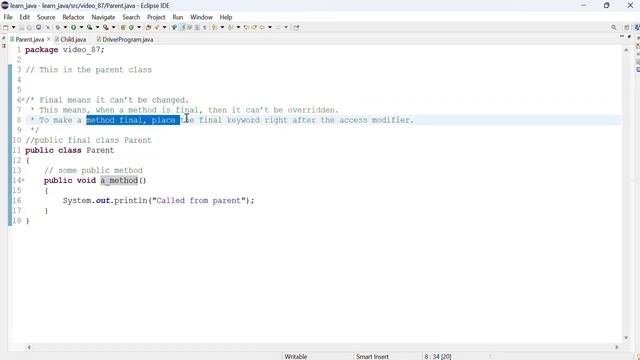Click the Smart Insert status field
Image resolution: width=640 pixels, height=360 pixels.
[372, 356]
